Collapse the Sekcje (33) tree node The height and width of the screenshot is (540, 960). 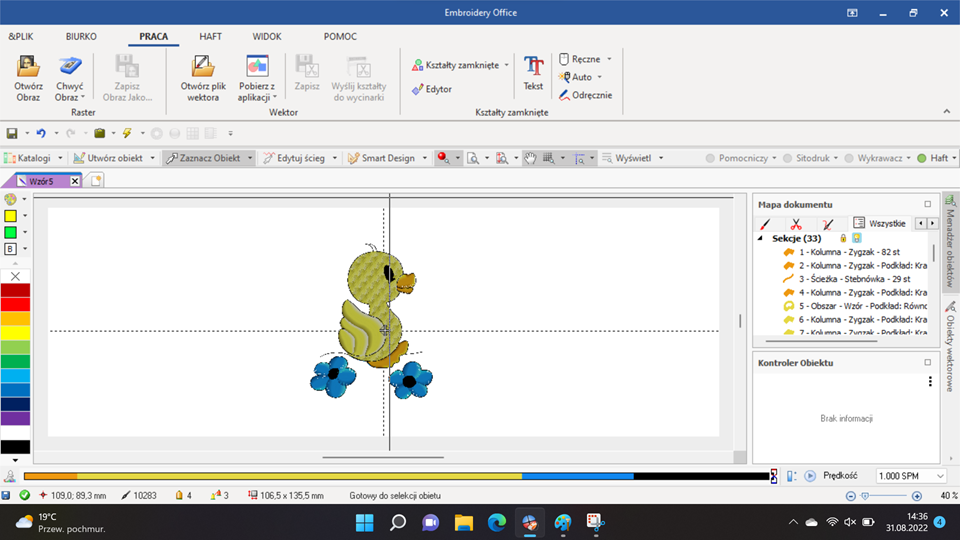point(761,239)
